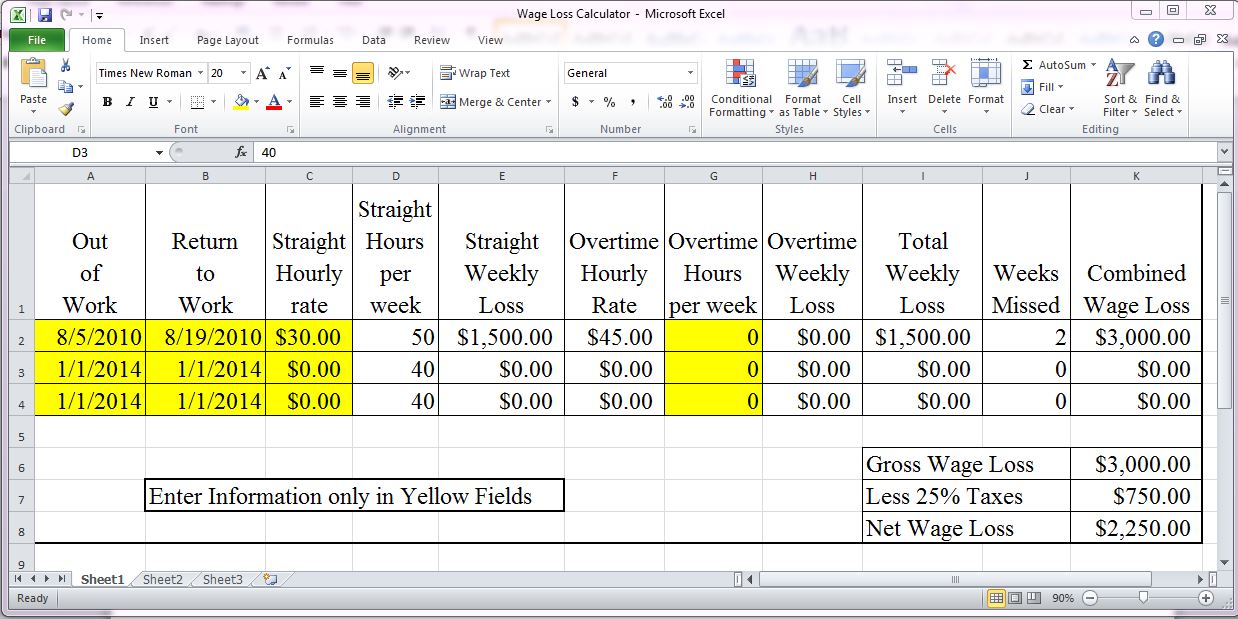Expand the Font Size dropdown
The height and width of the screenshot is (619, 1238).
click(240, 72)
